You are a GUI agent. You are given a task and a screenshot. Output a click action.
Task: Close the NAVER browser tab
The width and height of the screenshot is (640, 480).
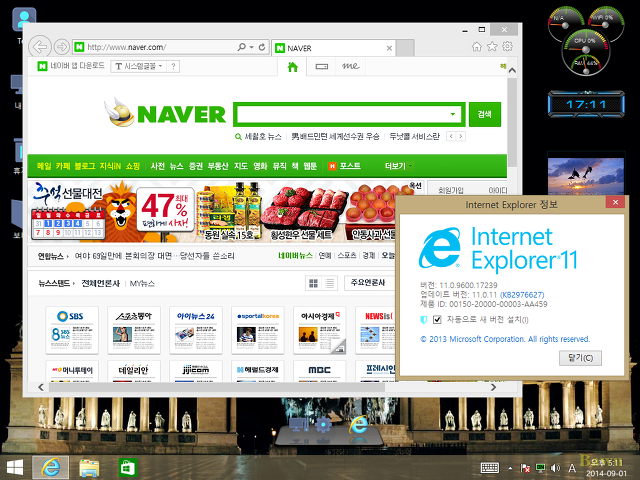pos(389,48)
